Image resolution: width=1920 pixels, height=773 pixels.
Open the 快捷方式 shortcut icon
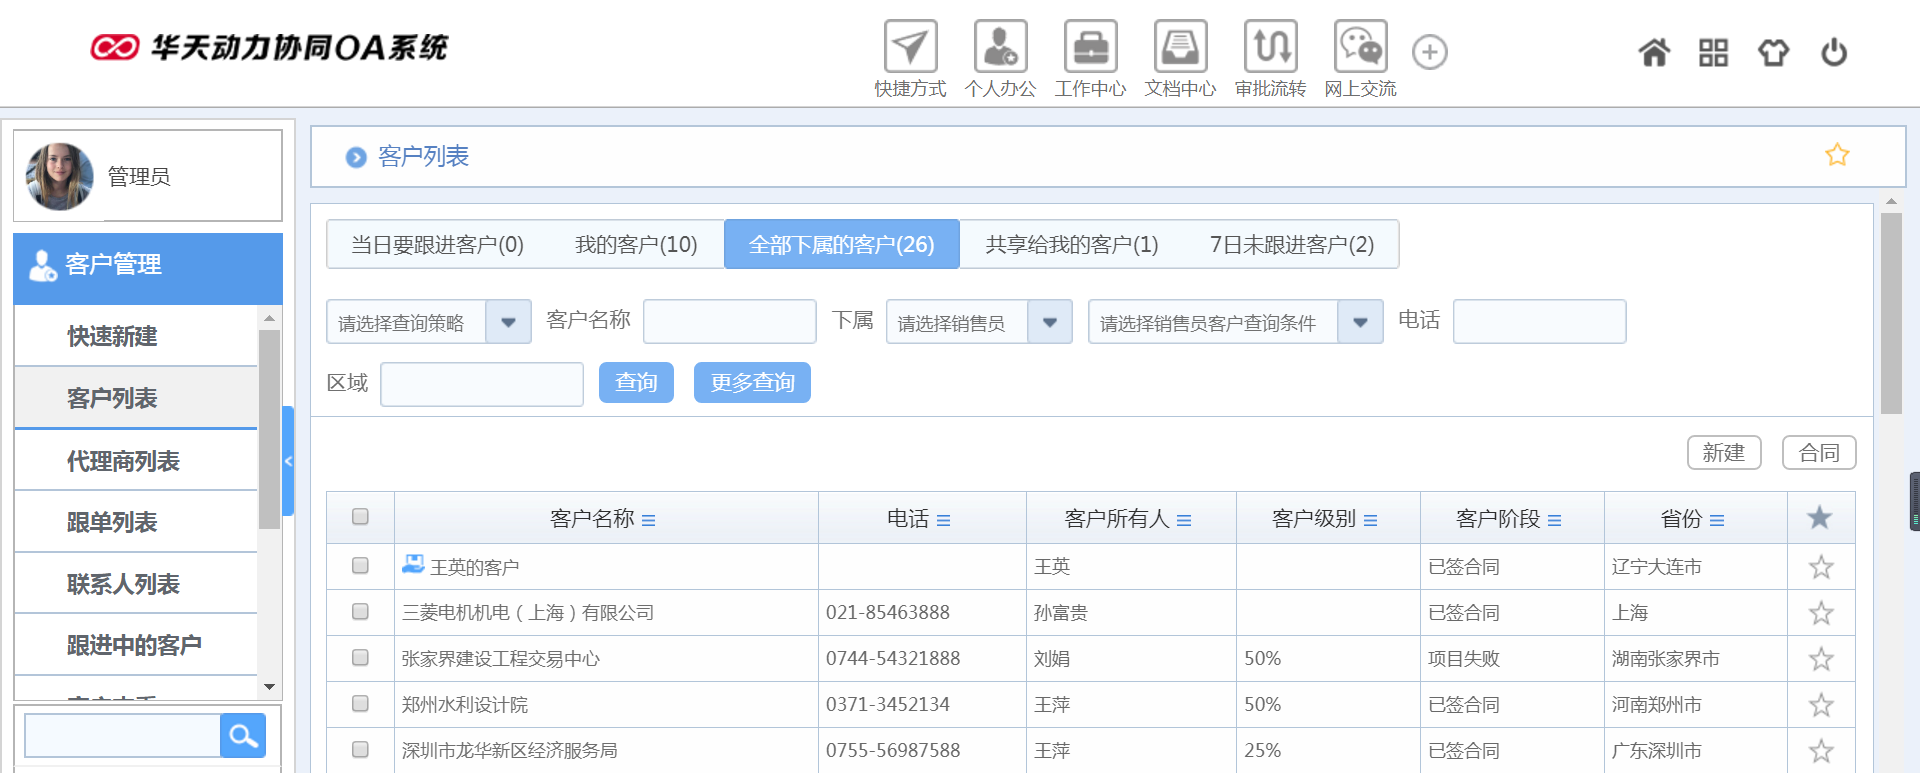(x=910, y=47)
